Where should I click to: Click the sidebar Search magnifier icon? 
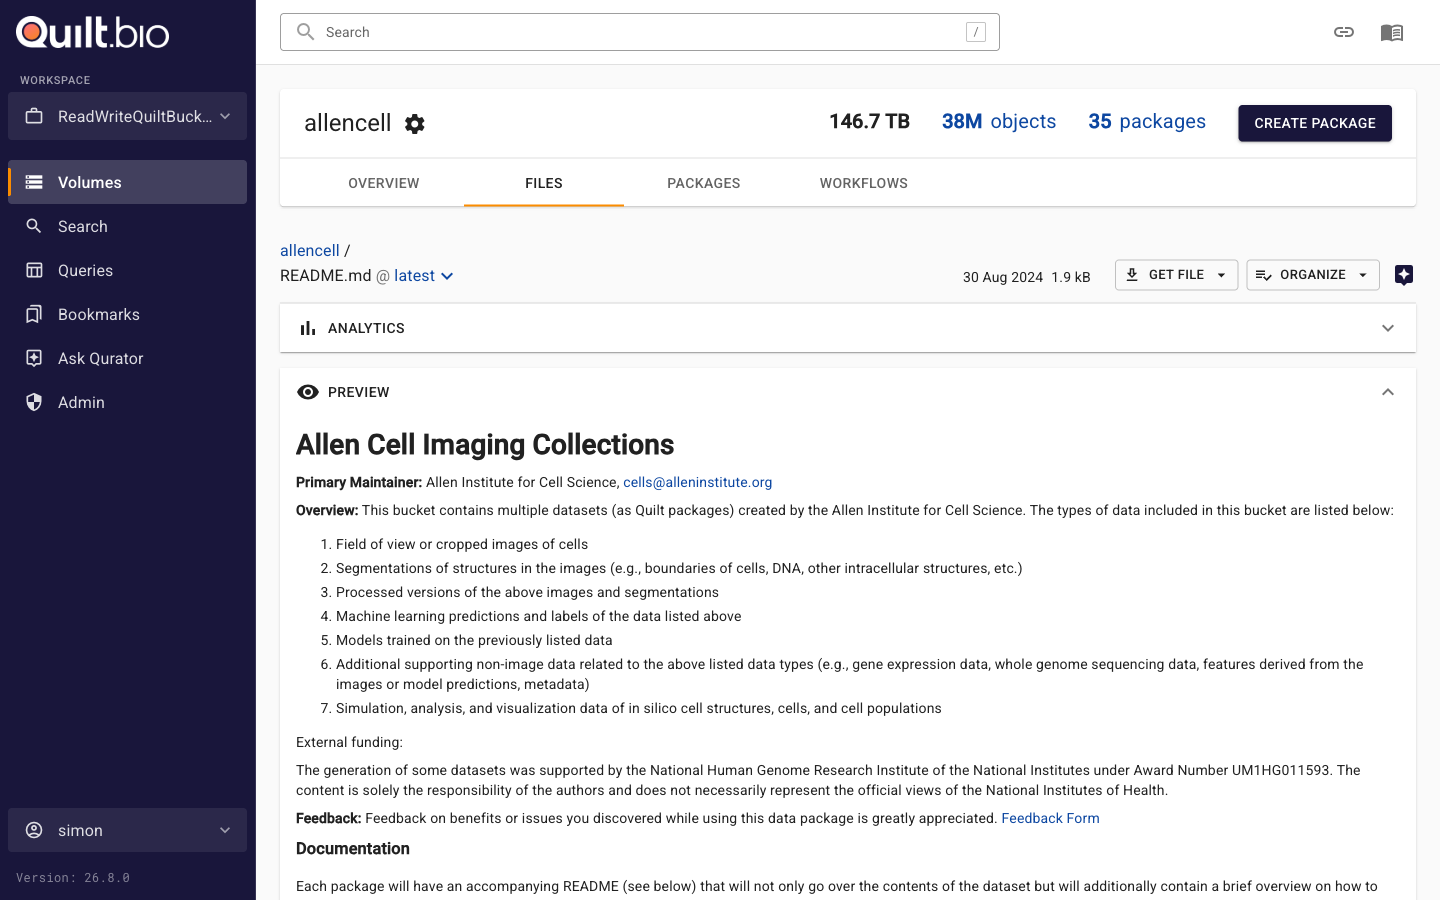click(34, 226)
